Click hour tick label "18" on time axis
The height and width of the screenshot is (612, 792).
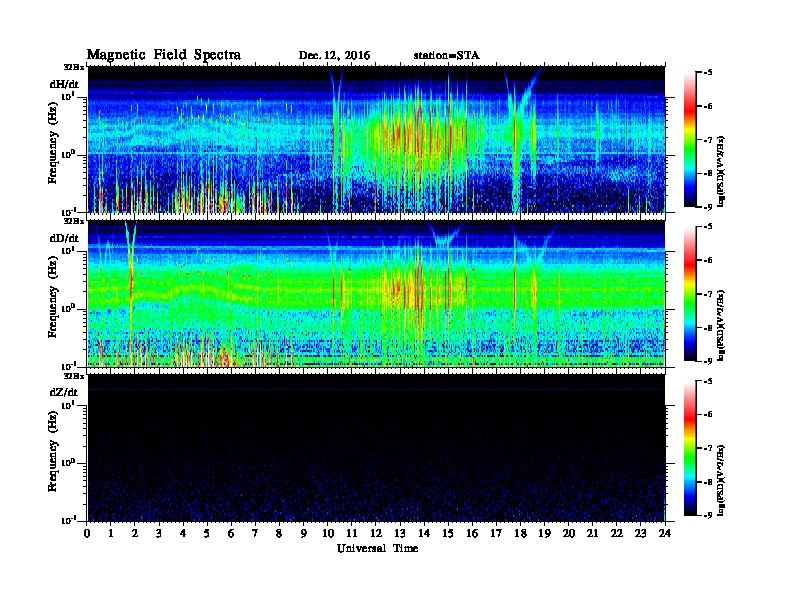coord(520,533)
